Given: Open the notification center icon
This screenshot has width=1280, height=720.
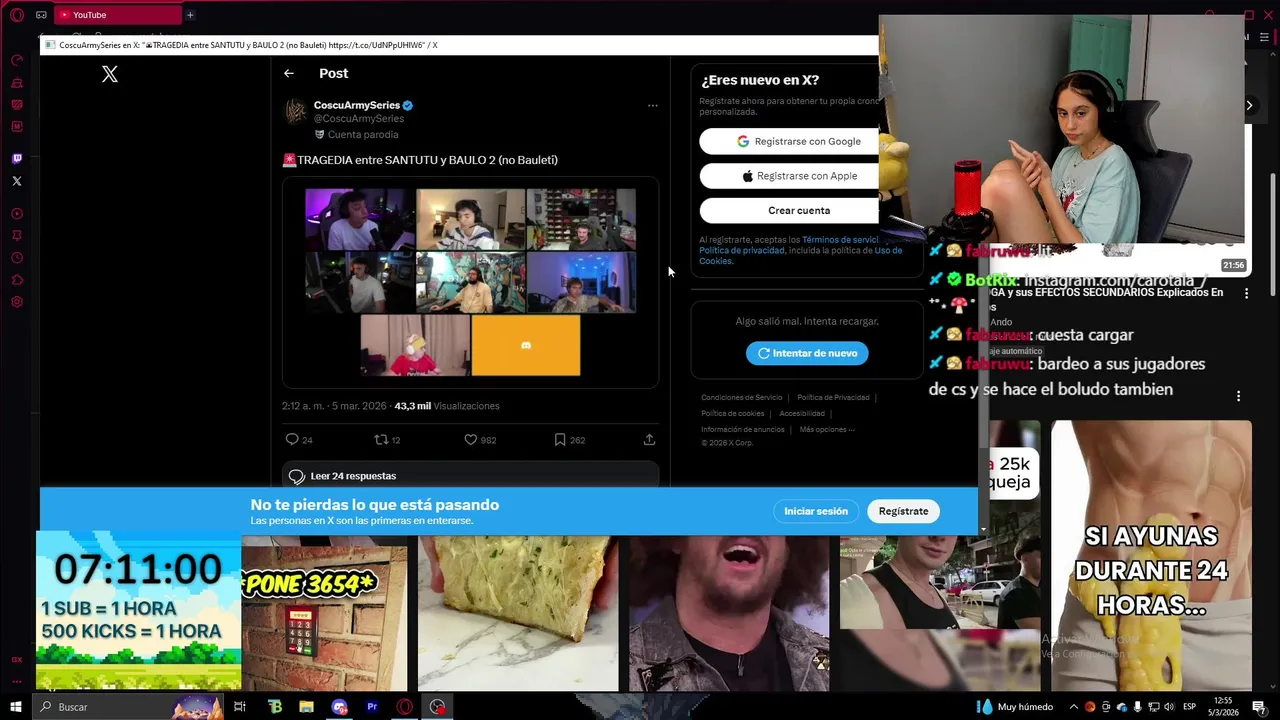Looking at the screenshot, I should (1259, 707).
